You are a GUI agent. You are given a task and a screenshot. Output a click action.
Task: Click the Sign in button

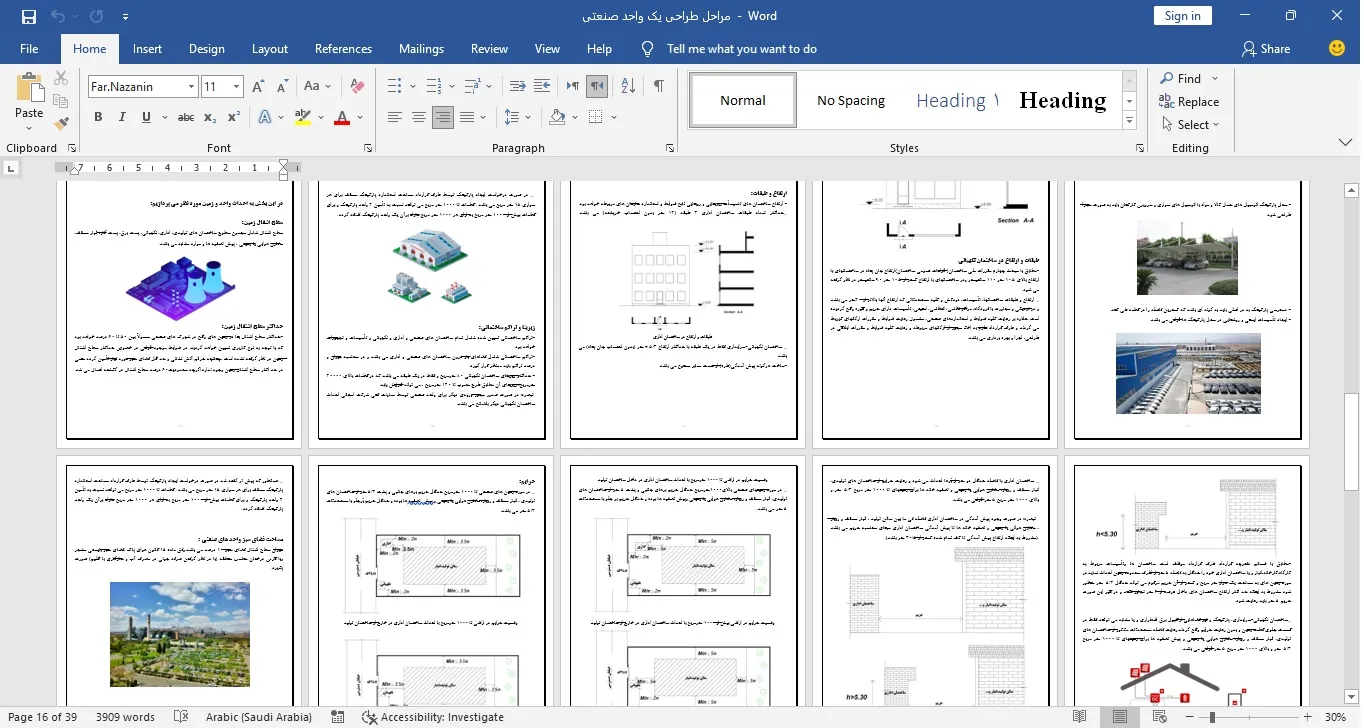point(1182,16)
